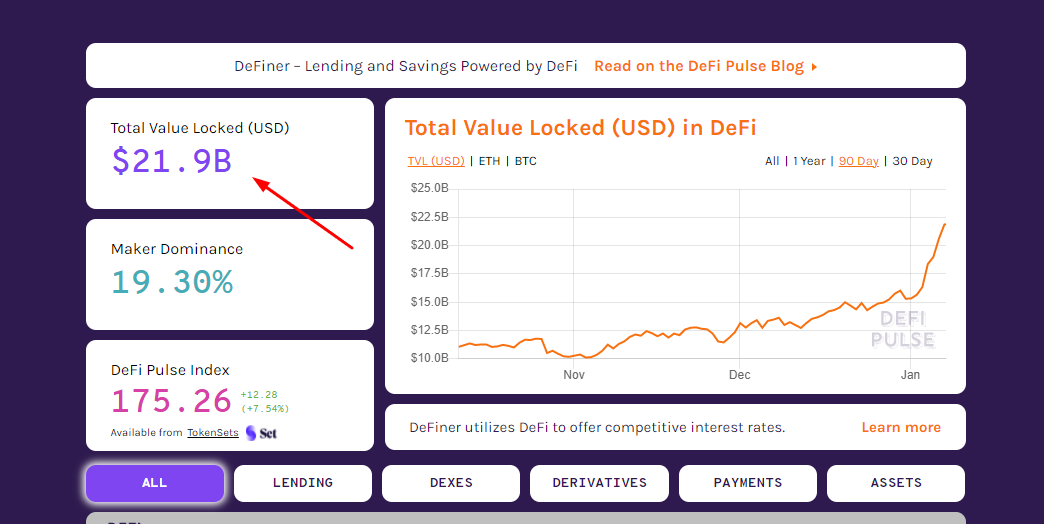Select the 30 Day range
Screen dimensions: 1044x524
pyautogui.click(x=912, y=161)
